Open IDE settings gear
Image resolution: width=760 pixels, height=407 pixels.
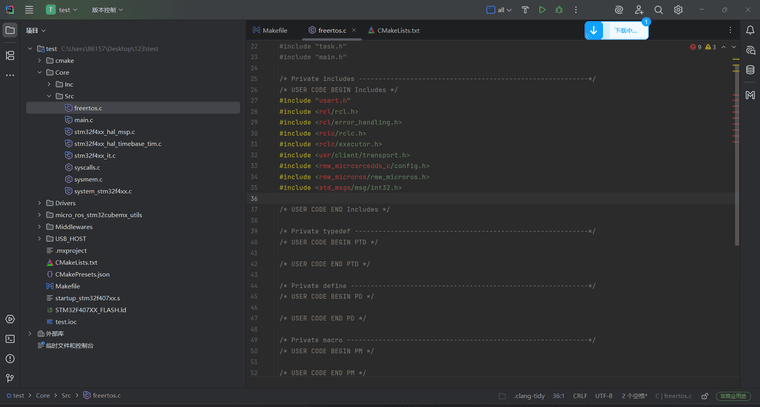pos(678,10)
